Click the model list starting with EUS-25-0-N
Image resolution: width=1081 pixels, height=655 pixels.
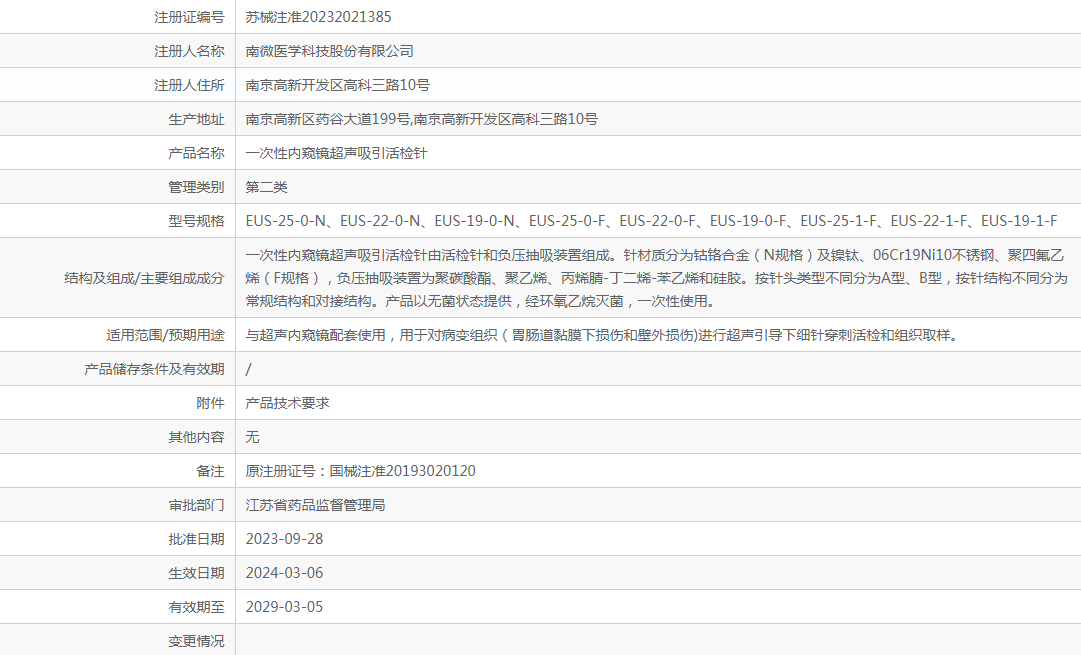click(651, 221)
